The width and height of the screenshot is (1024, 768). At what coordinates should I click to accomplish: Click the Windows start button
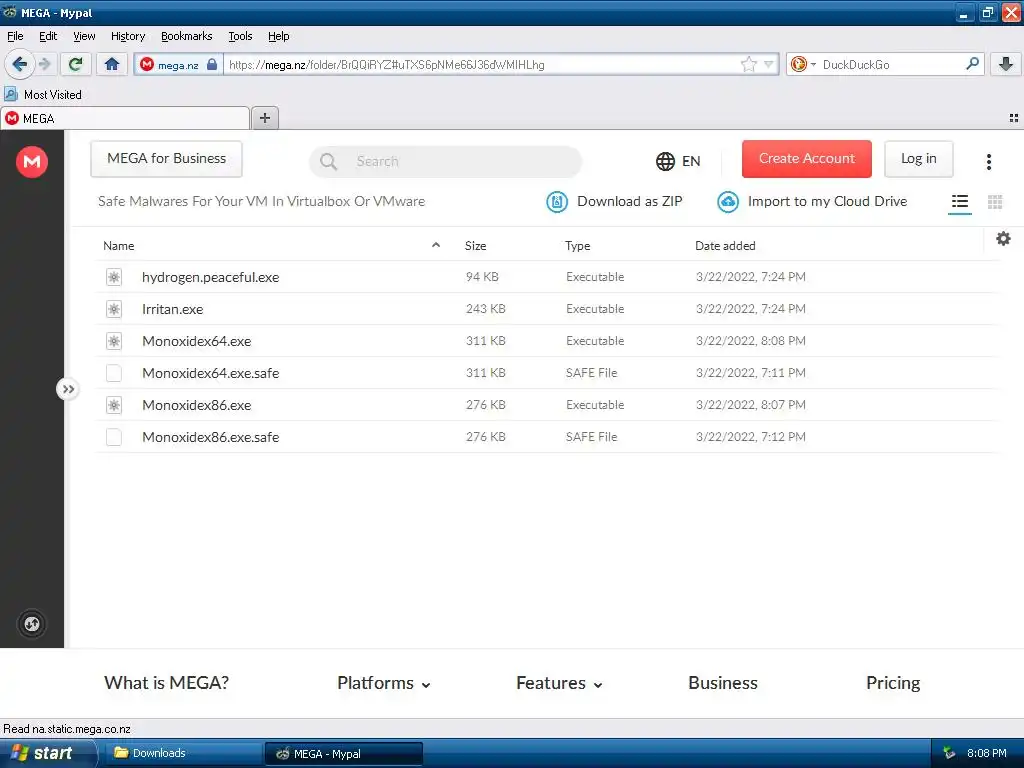point(47,753)
